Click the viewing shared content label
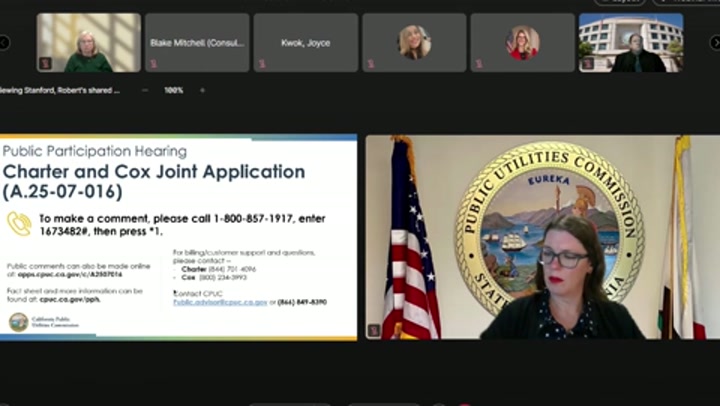 click(x=60, y=90)
